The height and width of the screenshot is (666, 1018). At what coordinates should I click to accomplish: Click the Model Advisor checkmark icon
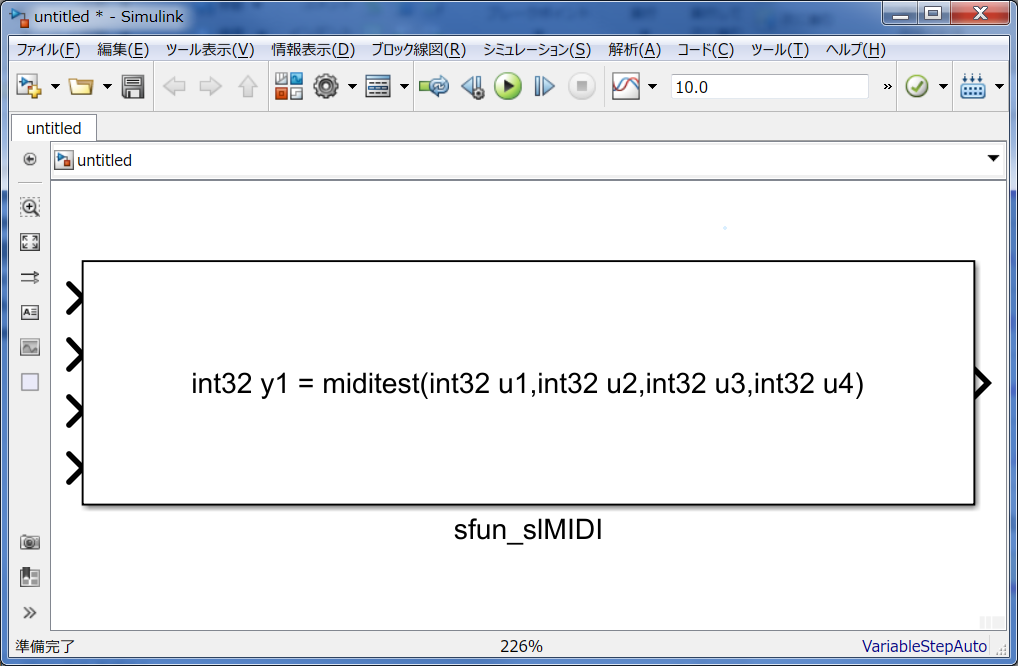coord(917,86)
